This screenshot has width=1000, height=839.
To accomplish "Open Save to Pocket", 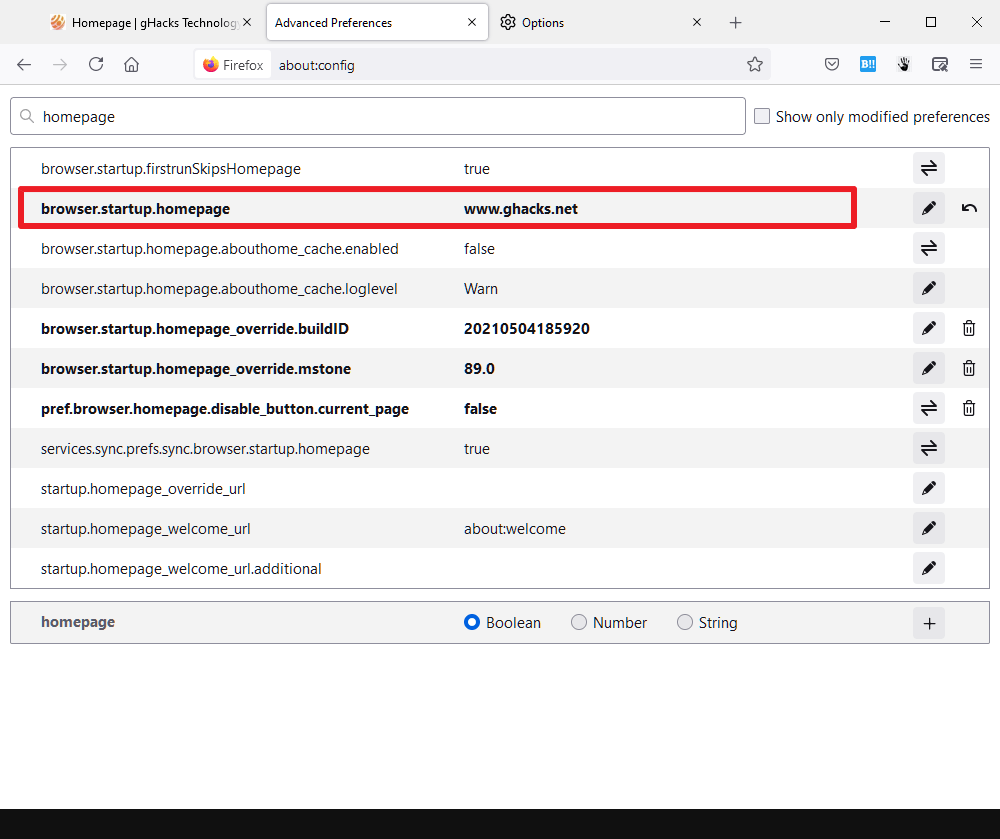I will click(831, 64).
